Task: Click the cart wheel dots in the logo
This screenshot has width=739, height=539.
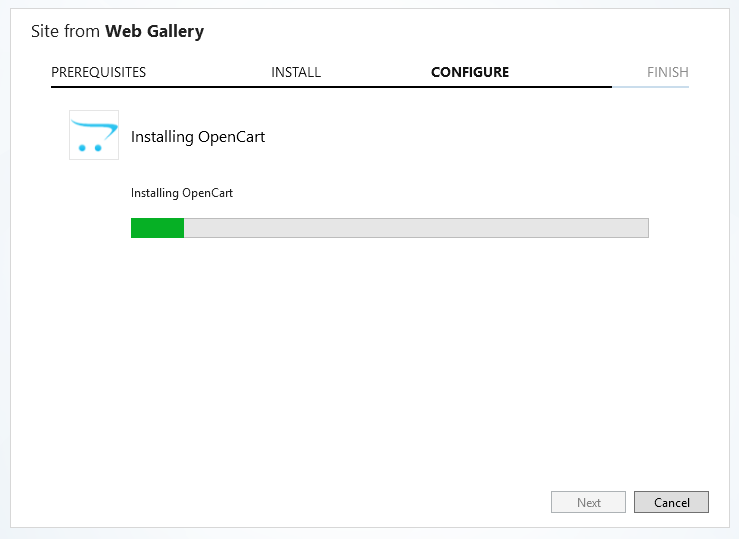Action: click(91, 147)
